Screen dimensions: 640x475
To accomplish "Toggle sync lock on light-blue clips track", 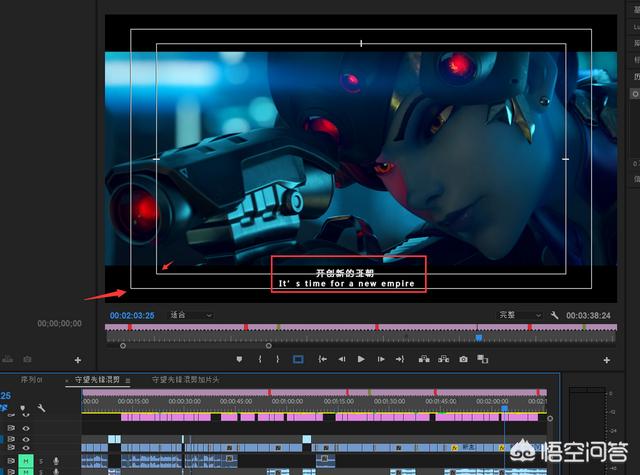I will coord(11,439).
